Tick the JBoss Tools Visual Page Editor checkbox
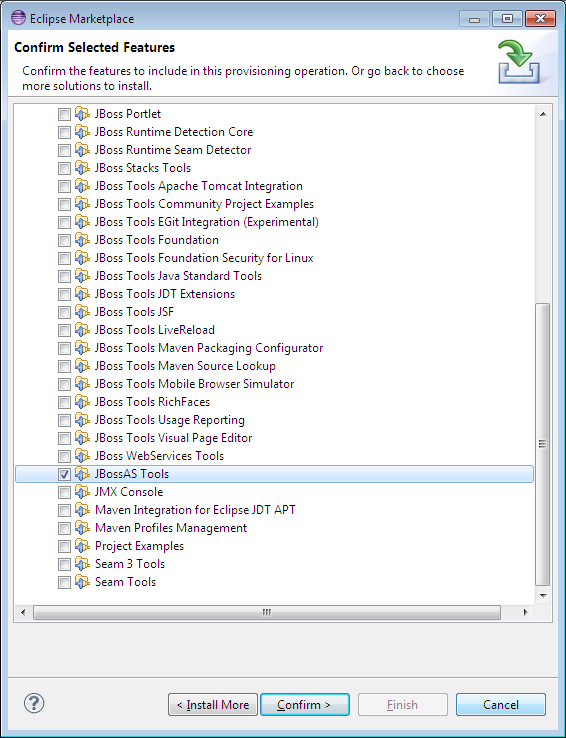566x738 pixels. click(64, 438)
